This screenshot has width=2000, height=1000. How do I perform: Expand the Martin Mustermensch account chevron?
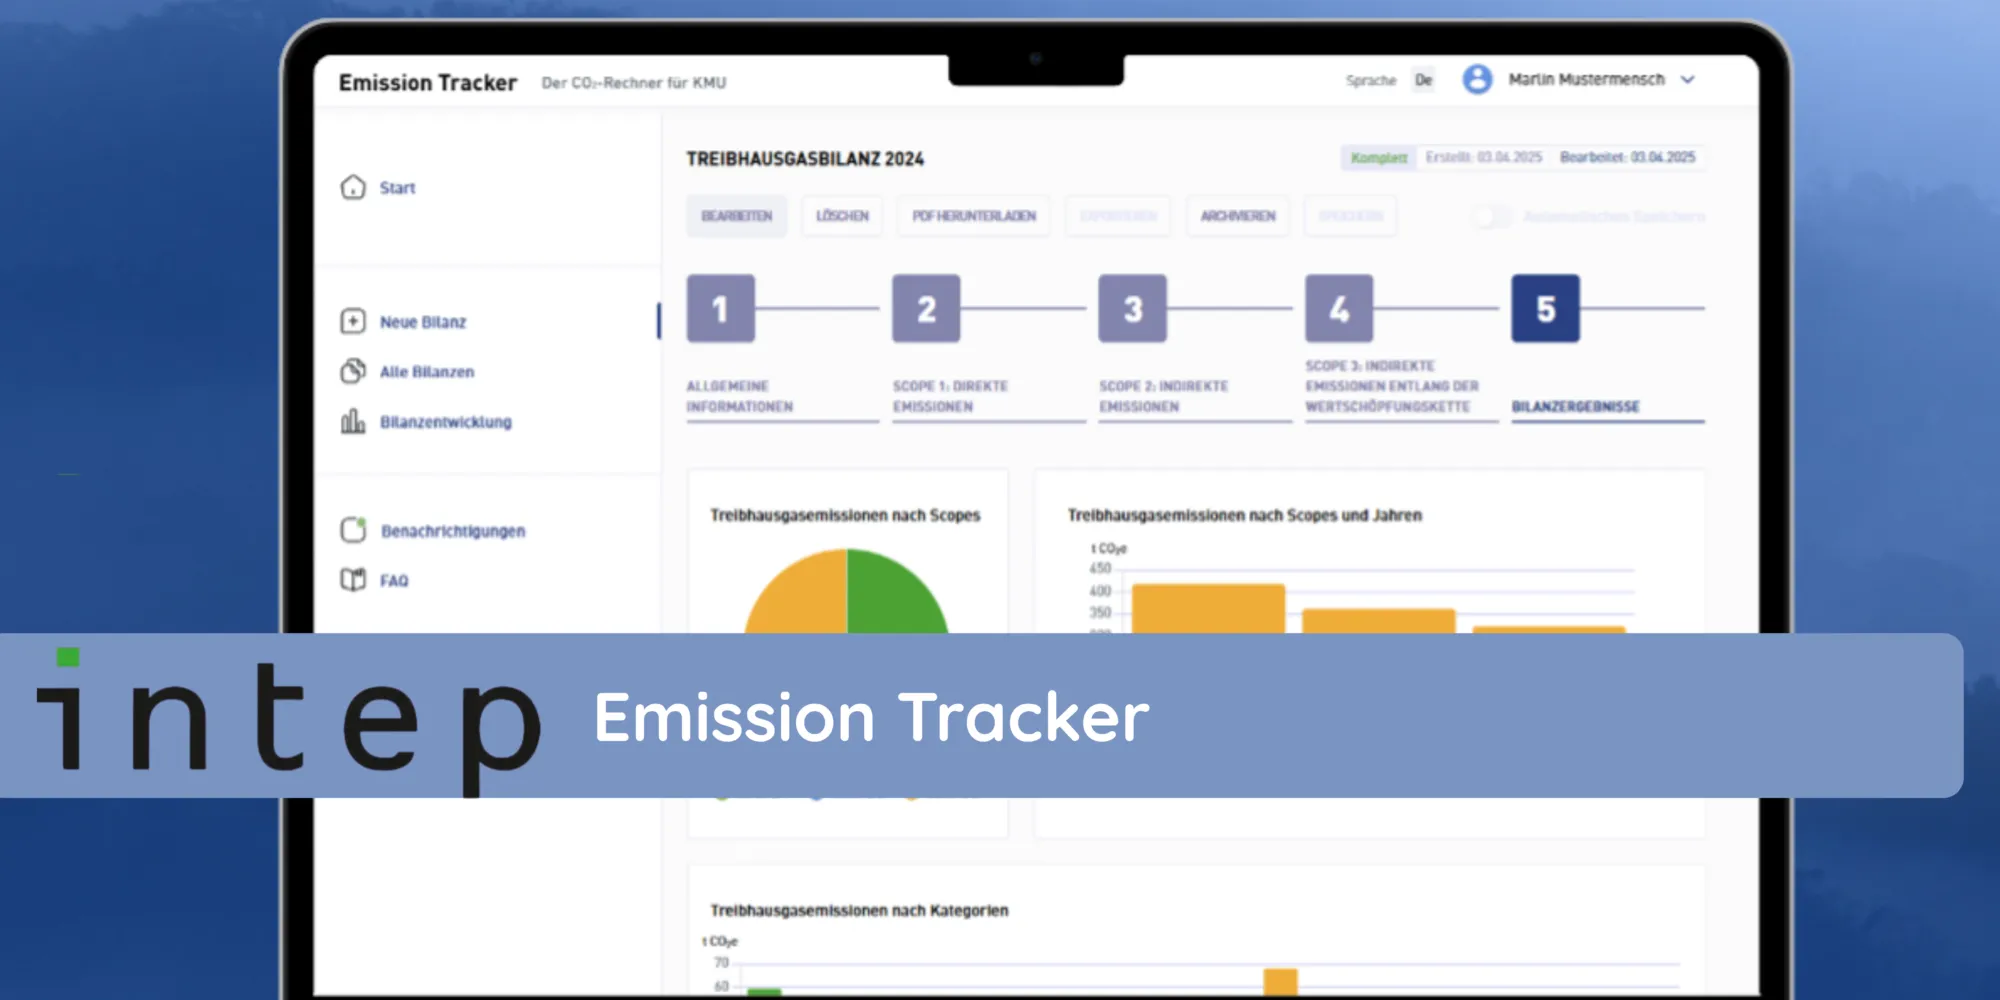(1688, 79)
